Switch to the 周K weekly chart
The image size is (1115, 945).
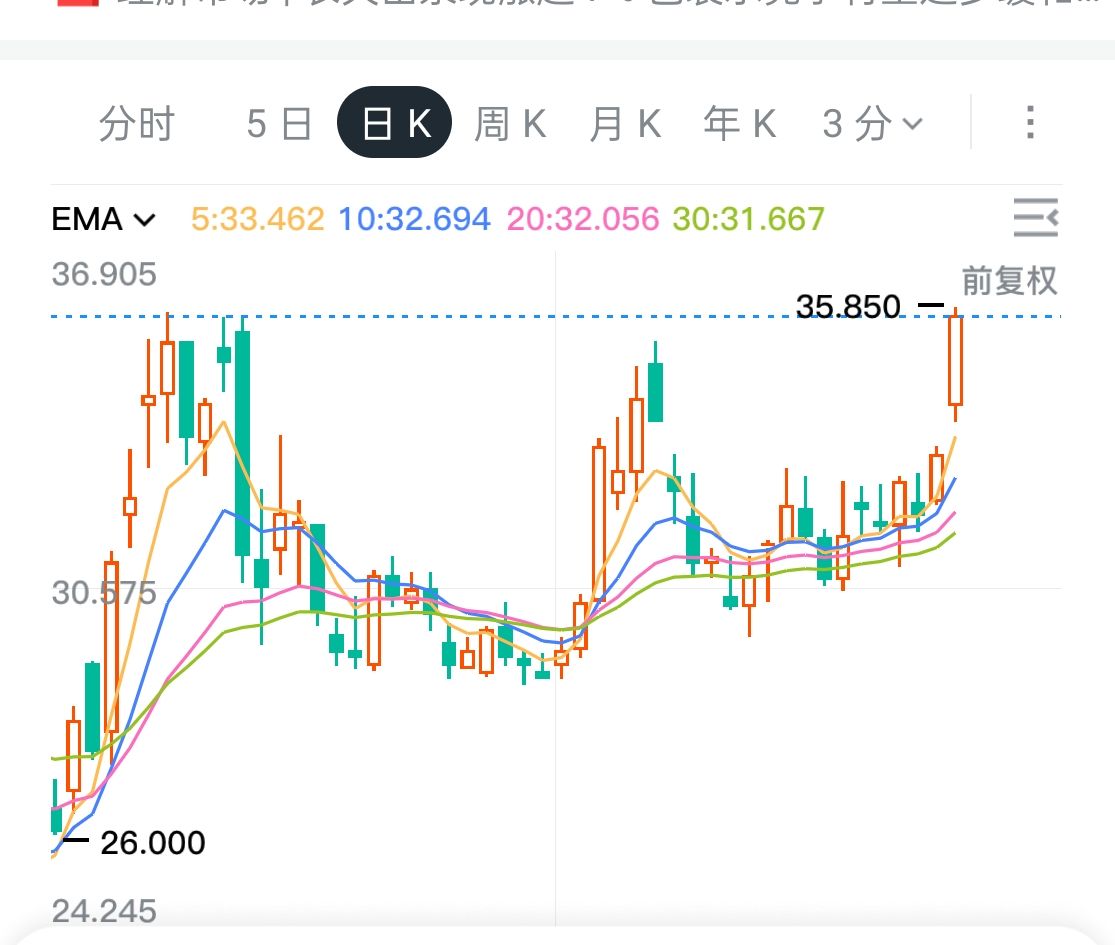[x=510, y=124]
